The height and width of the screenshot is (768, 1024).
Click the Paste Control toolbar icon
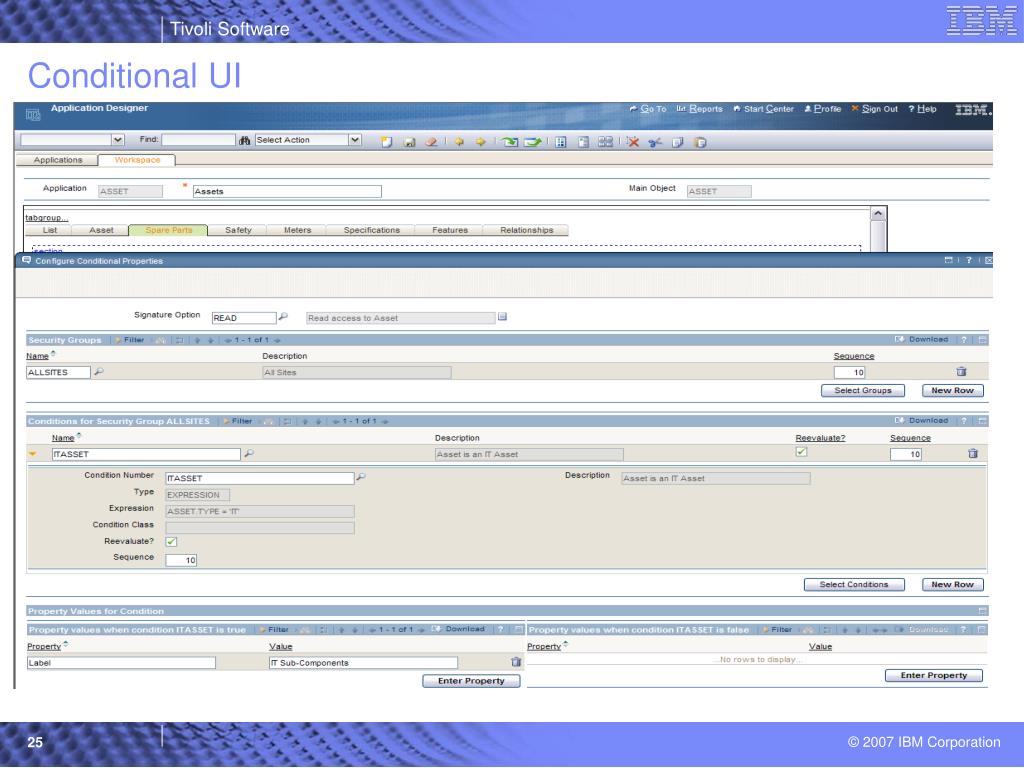click(700, 142)
